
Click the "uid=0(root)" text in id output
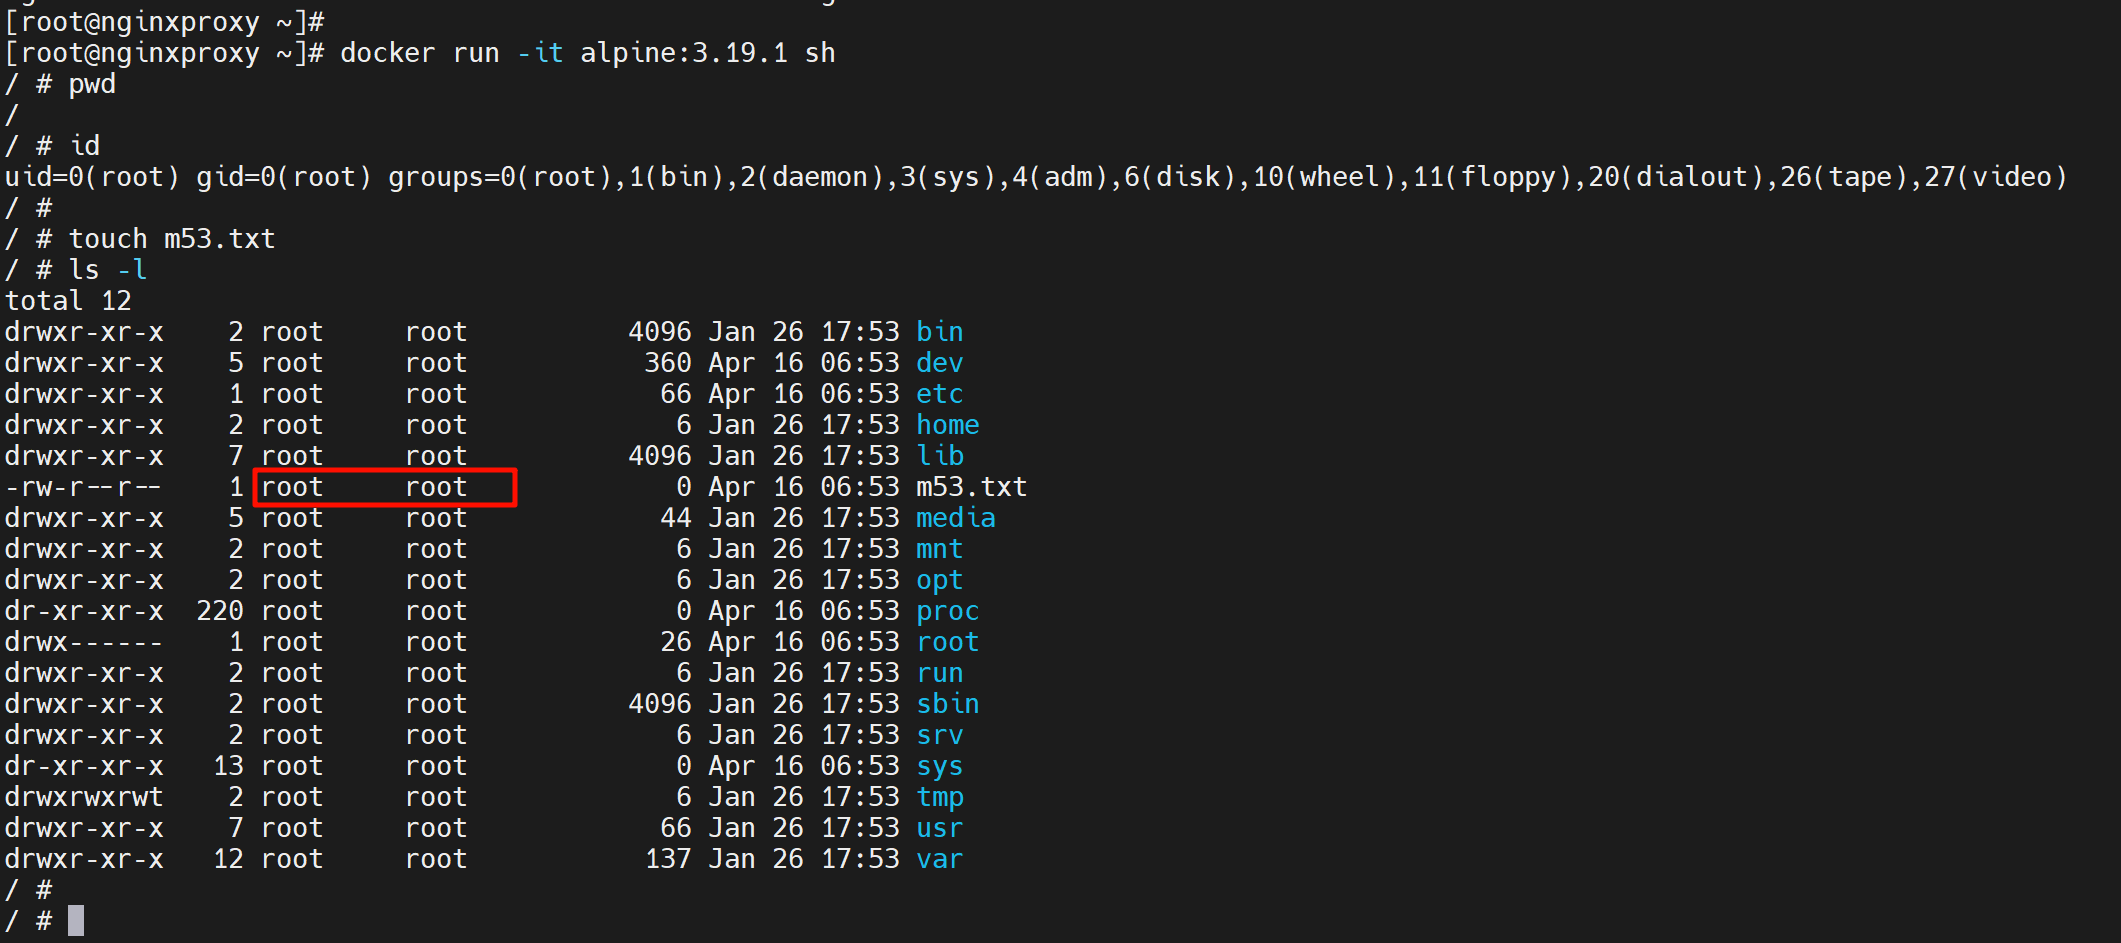(x=92, y=177)
